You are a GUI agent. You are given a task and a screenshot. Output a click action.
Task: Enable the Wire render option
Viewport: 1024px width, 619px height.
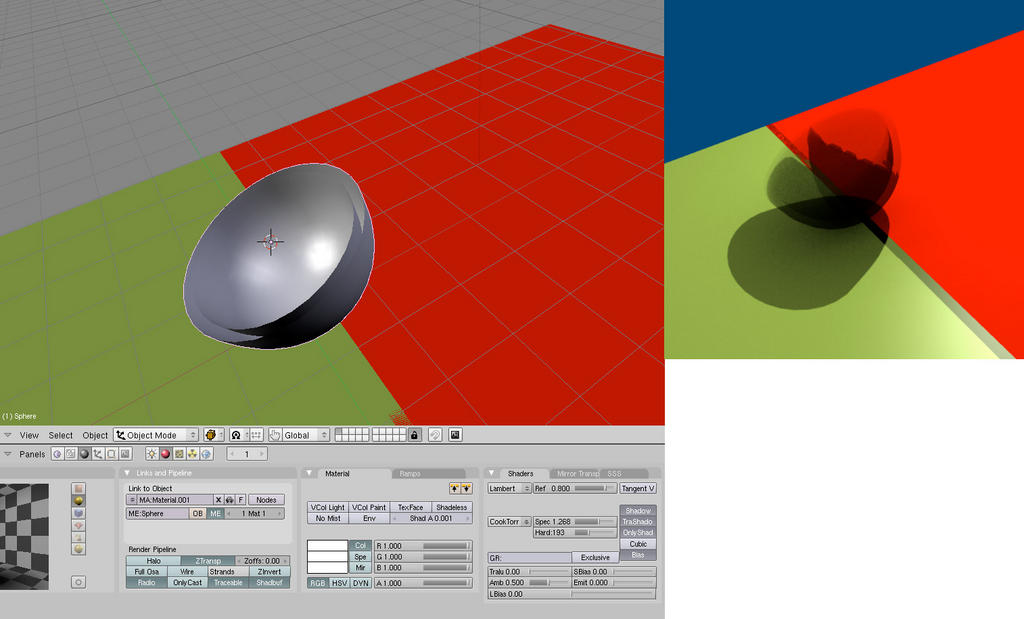pyautogui.click(x=187, y=571)
